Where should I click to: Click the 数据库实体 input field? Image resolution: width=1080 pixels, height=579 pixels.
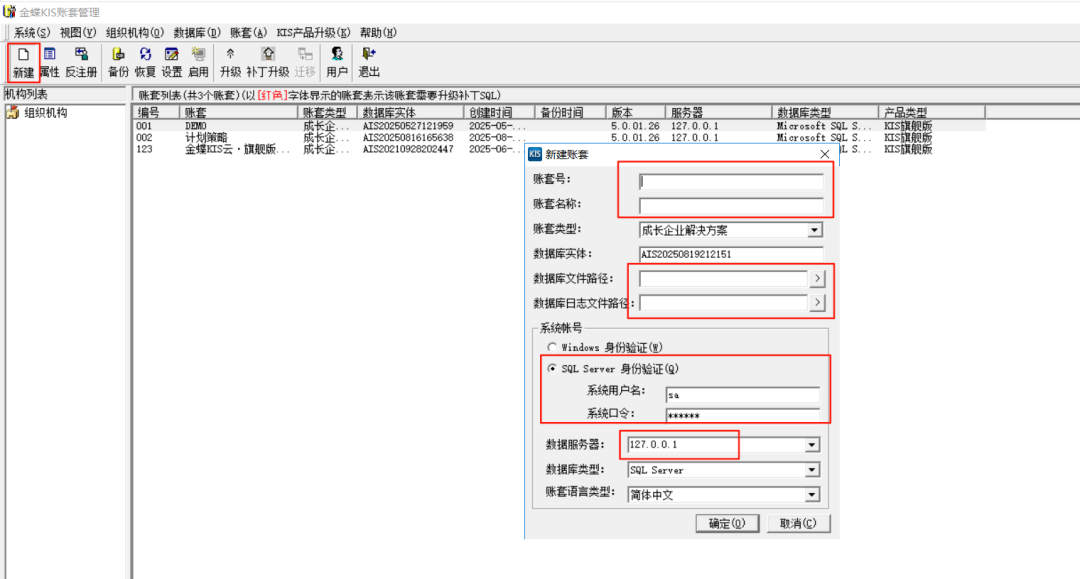731,254
